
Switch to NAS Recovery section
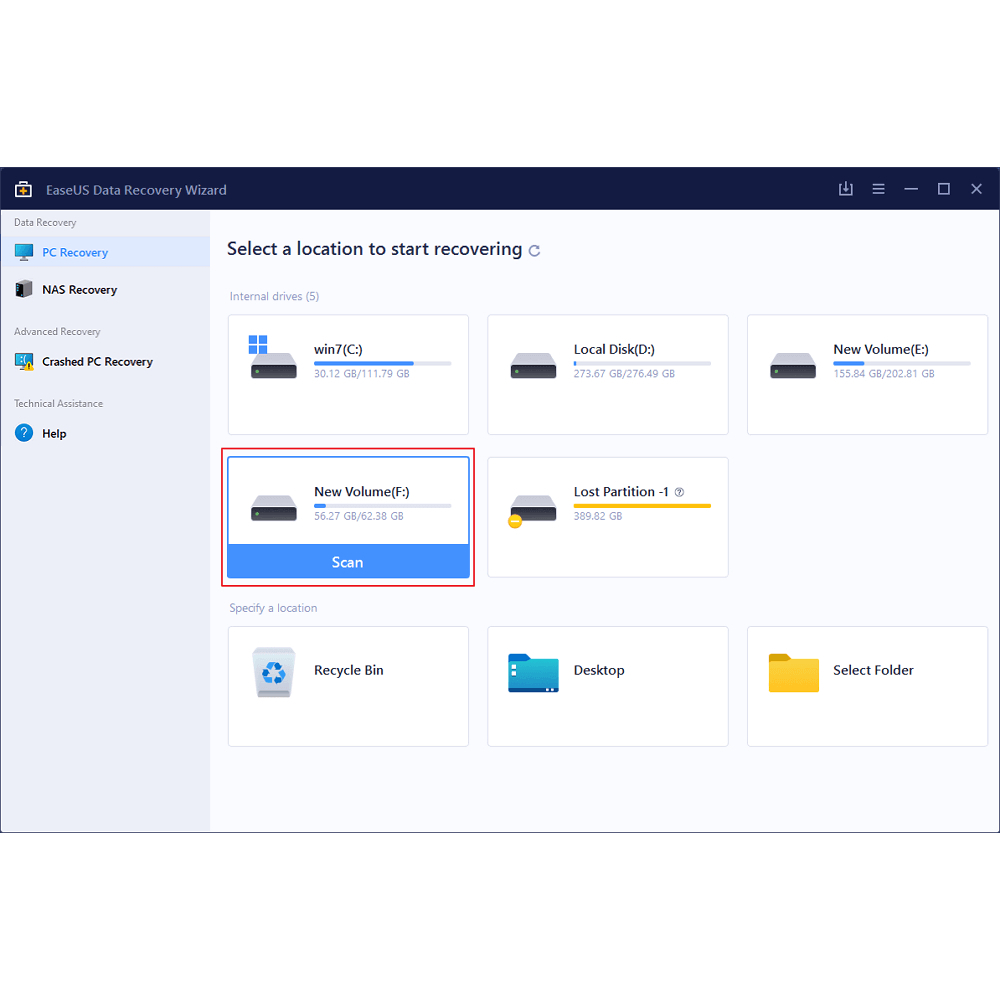coord(79,290)
